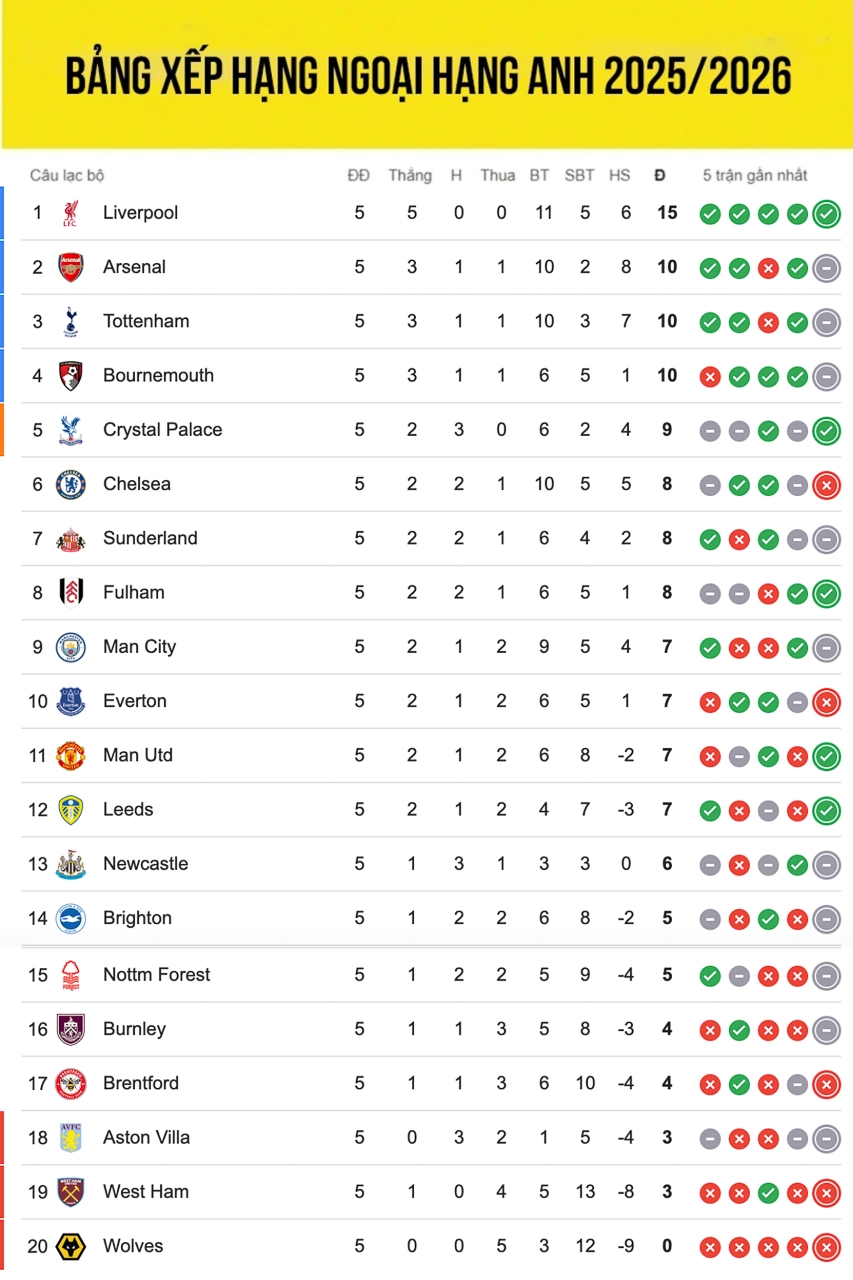Click the 'Câu lạc bộ' column header
Screen dimensions: 853x1280
click(x=67, y=176)
